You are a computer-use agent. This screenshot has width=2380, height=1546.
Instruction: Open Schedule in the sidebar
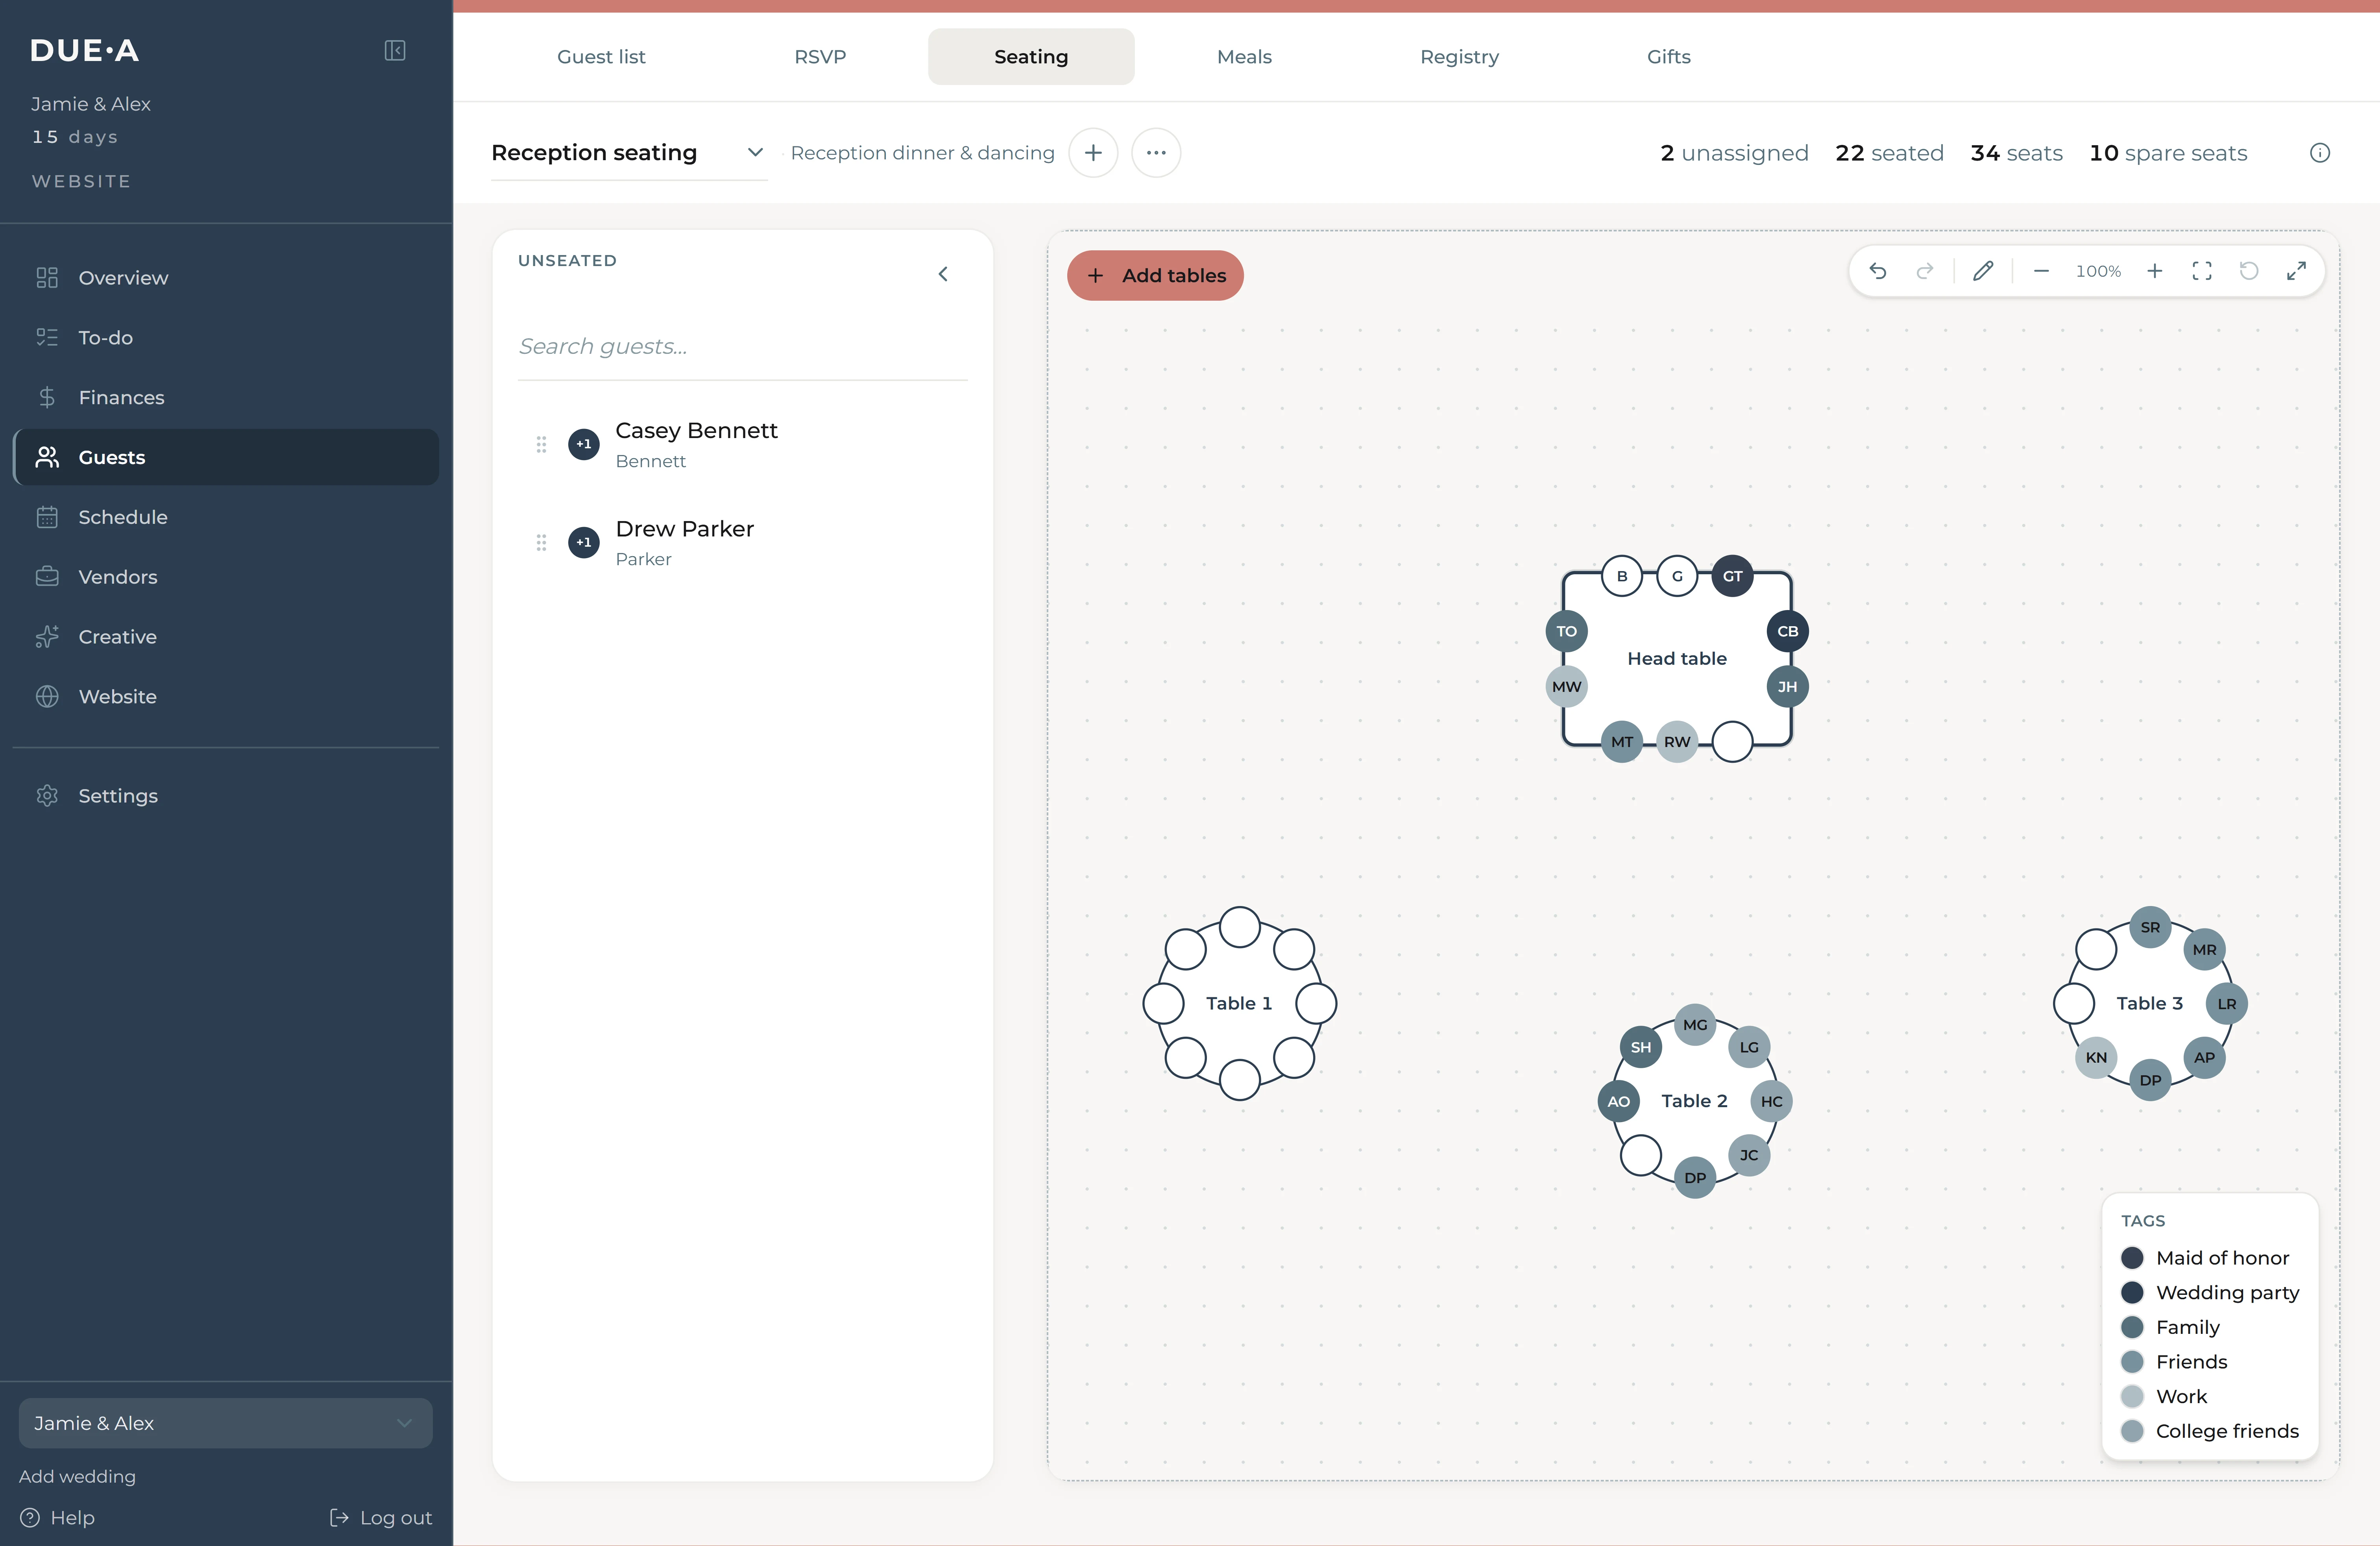click(x=226, y=517)
